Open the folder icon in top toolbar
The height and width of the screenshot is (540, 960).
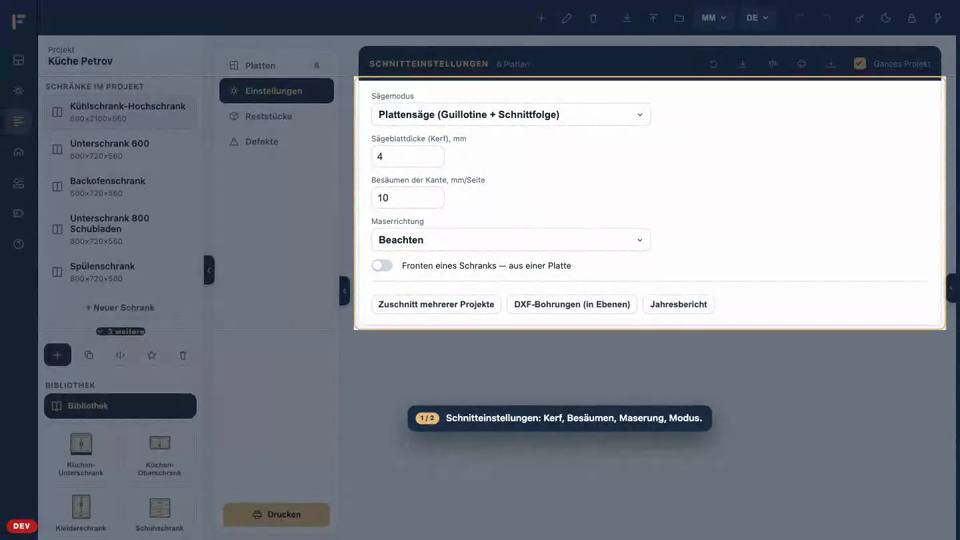(x=679, y=18)
